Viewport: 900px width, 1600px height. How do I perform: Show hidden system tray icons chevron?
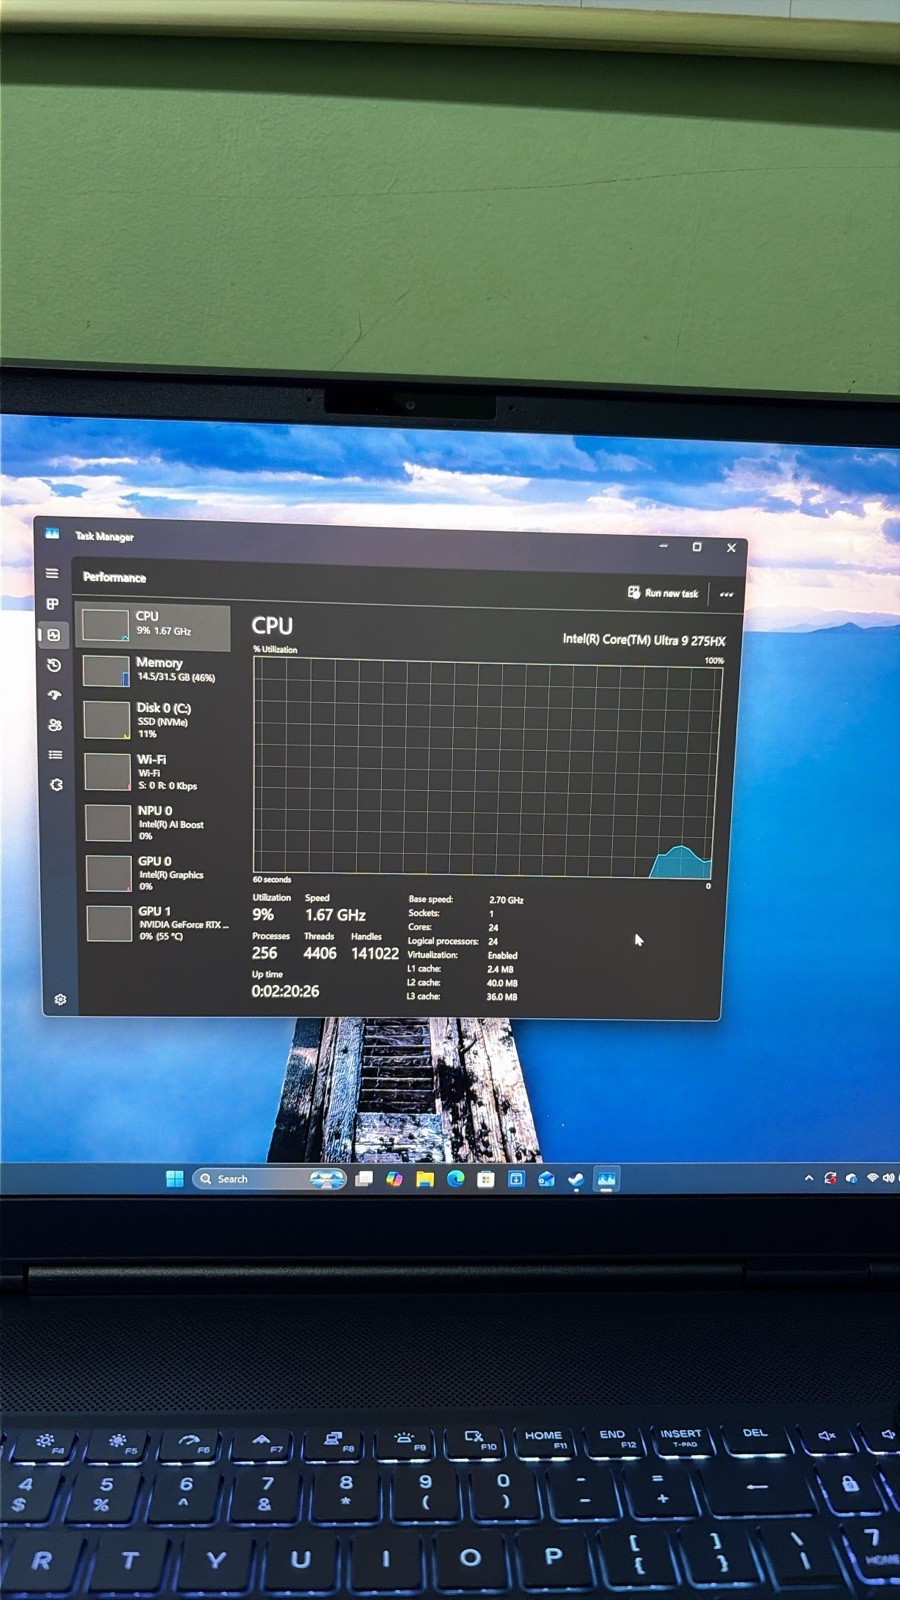(x=808, y=1178)
